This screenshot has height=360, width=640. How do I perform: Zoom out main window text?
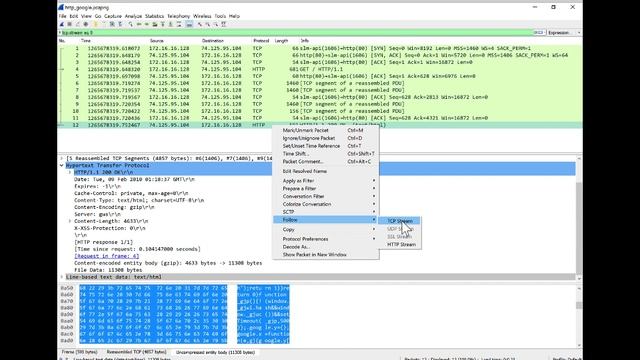coord(208,24)
